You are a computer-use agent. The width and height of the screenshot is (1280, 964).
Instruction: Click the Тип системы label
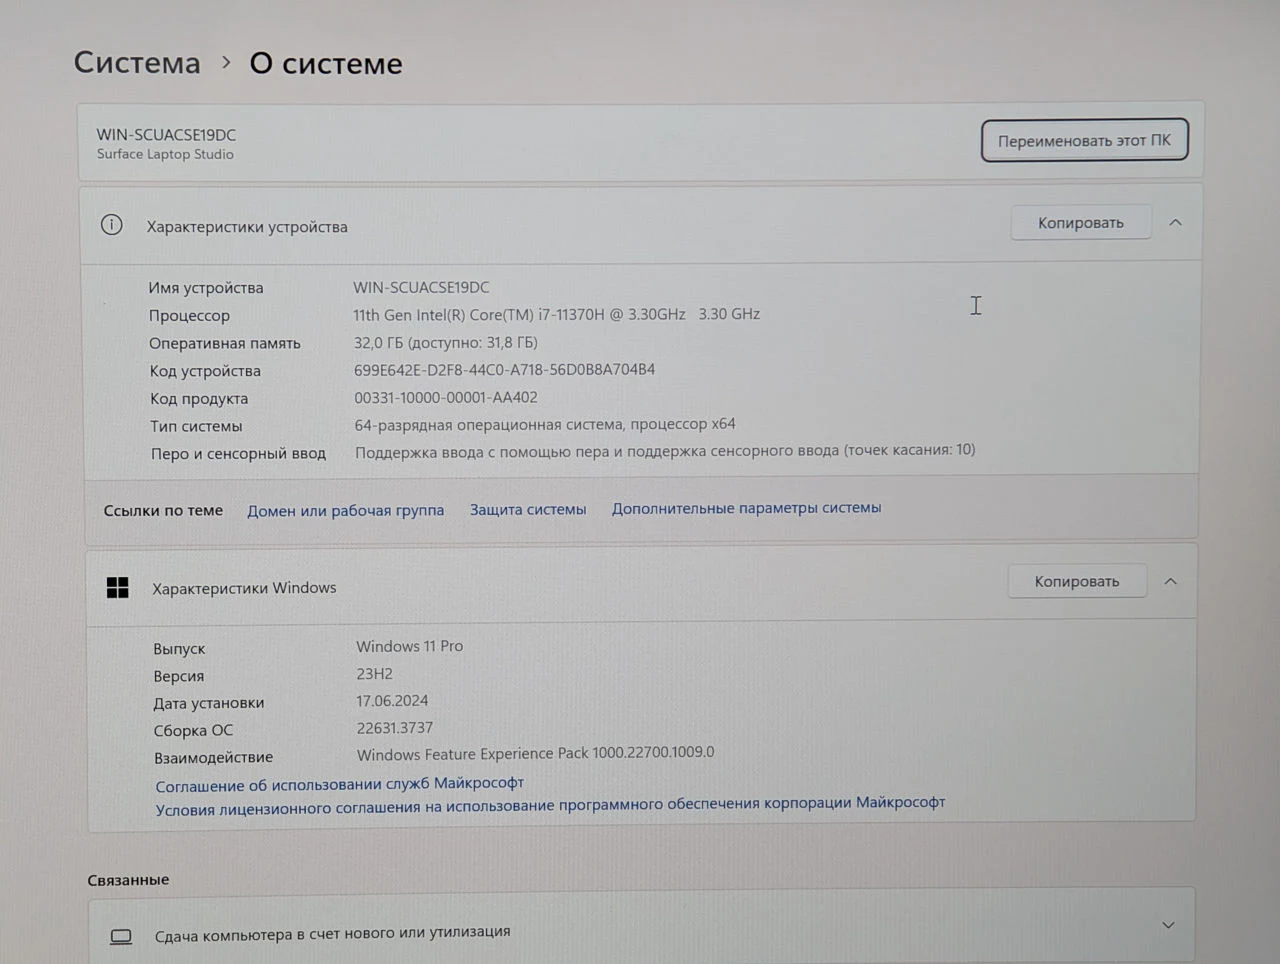196,426
